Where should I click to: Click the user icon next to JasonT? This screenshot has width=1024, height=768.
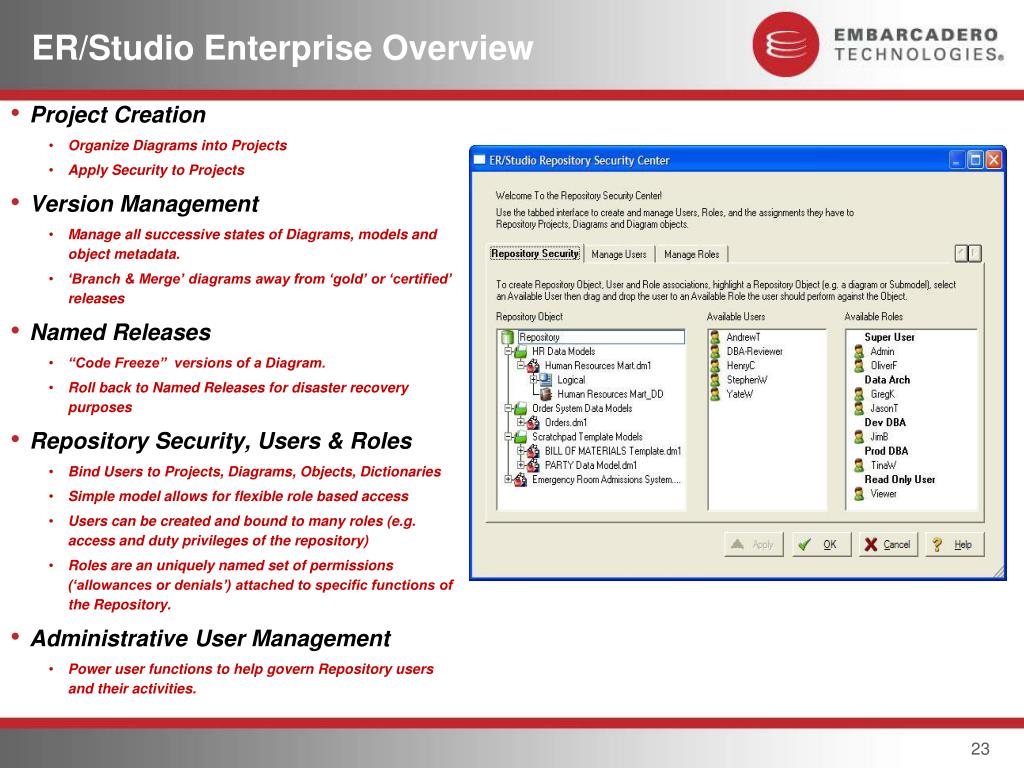tap(859, 409)
